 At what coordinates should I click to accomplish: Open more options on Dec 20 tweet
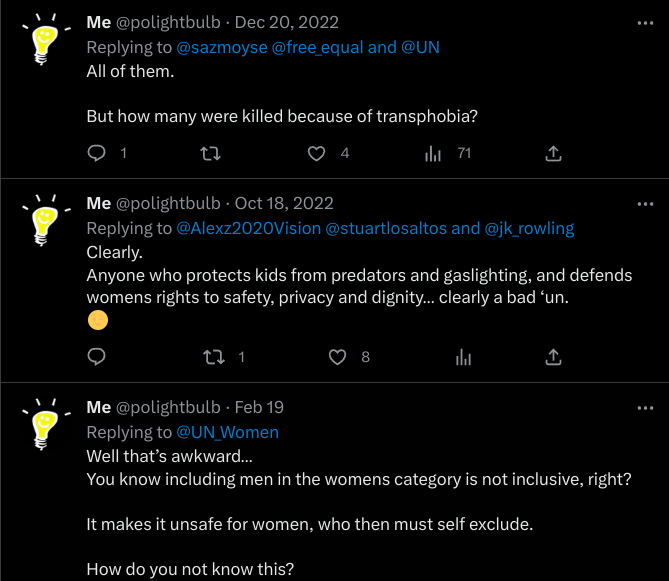[644, 22]
